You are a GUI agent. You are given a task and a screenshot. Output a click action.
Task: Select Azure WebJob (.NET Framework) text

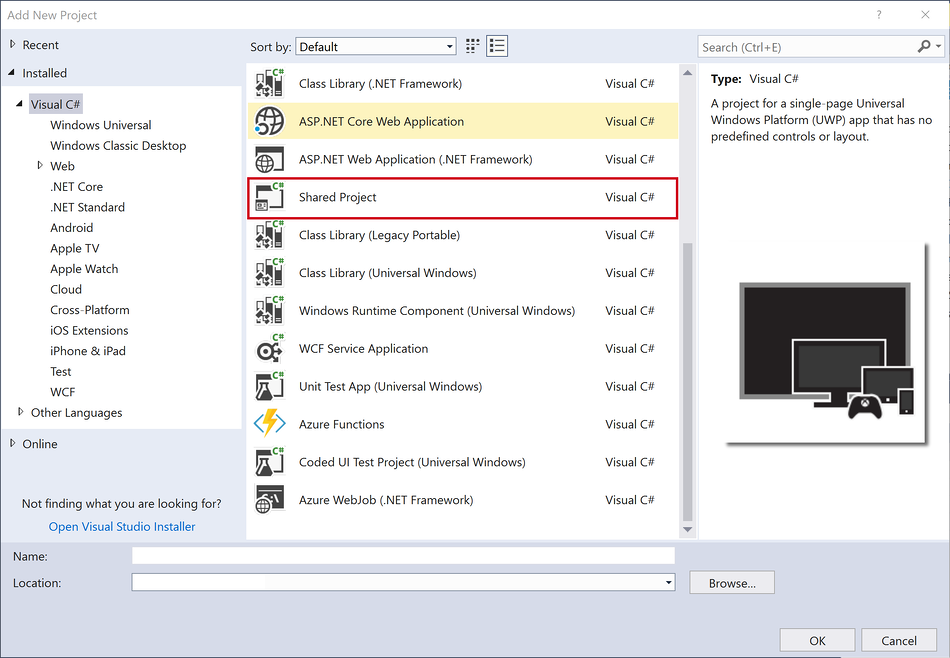[x=386, y=500]
